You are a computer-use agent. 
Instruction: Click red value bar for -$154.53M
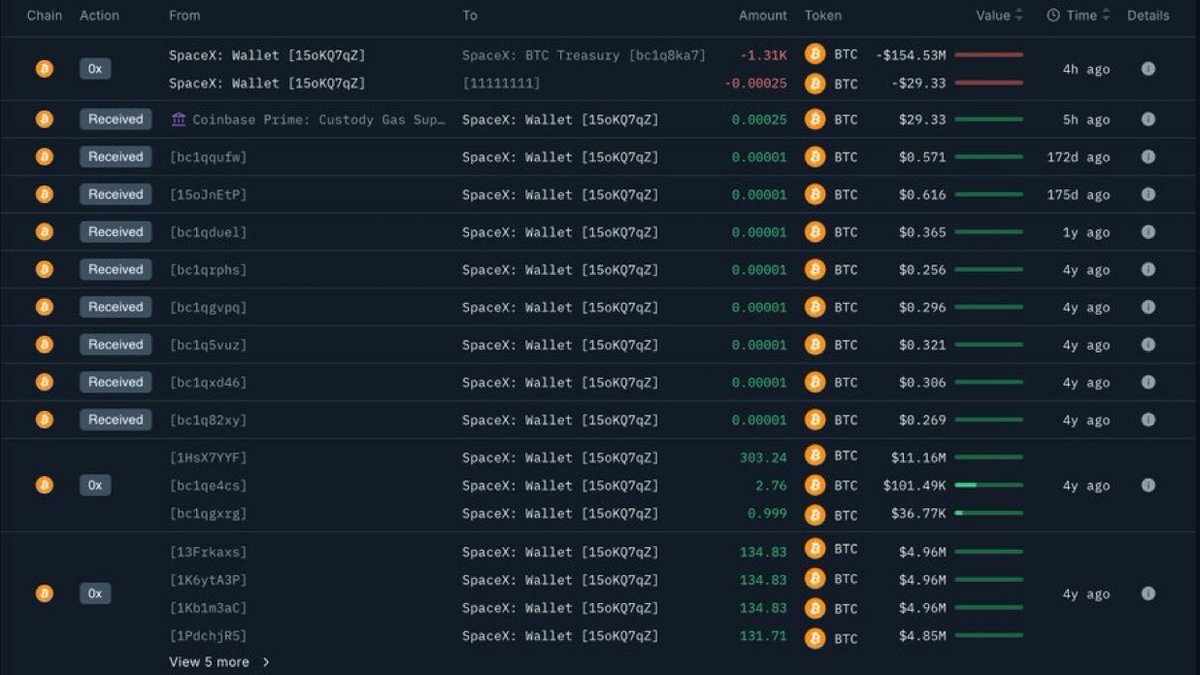point(989,54)
